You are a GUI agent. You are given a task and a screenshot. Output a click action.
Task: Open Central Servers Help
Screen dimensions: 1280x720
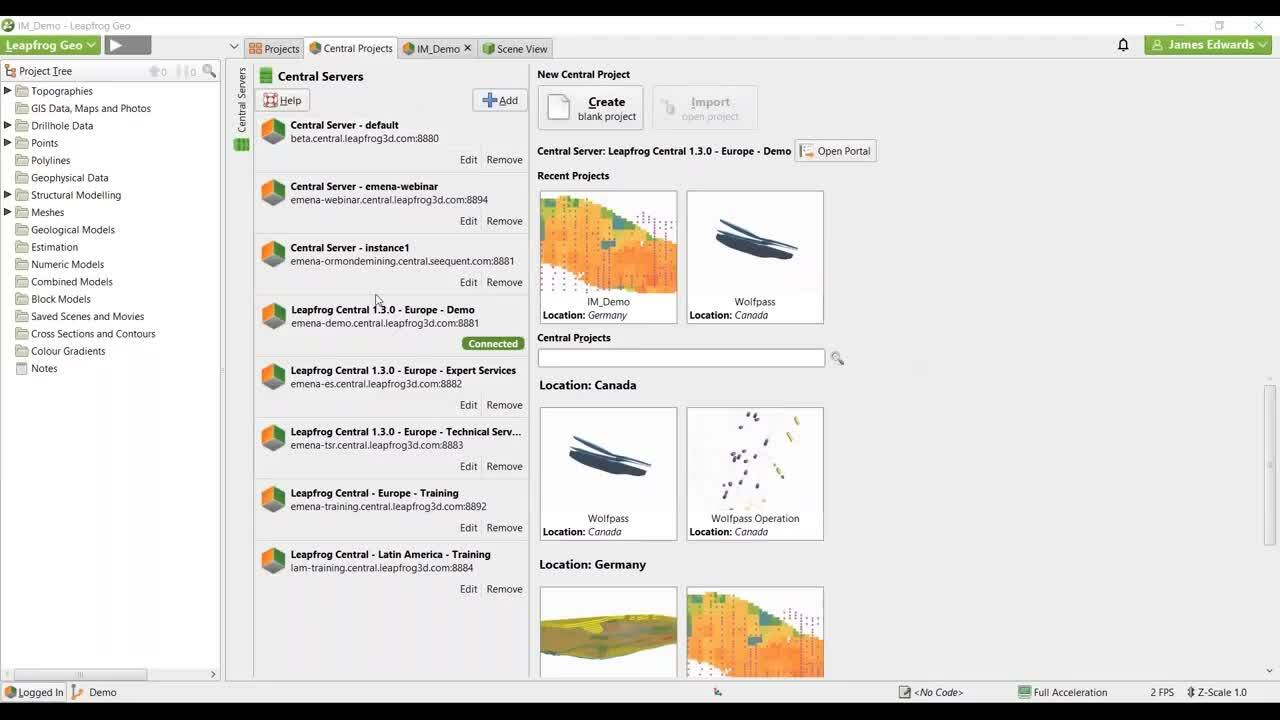[x=283, y=100]
